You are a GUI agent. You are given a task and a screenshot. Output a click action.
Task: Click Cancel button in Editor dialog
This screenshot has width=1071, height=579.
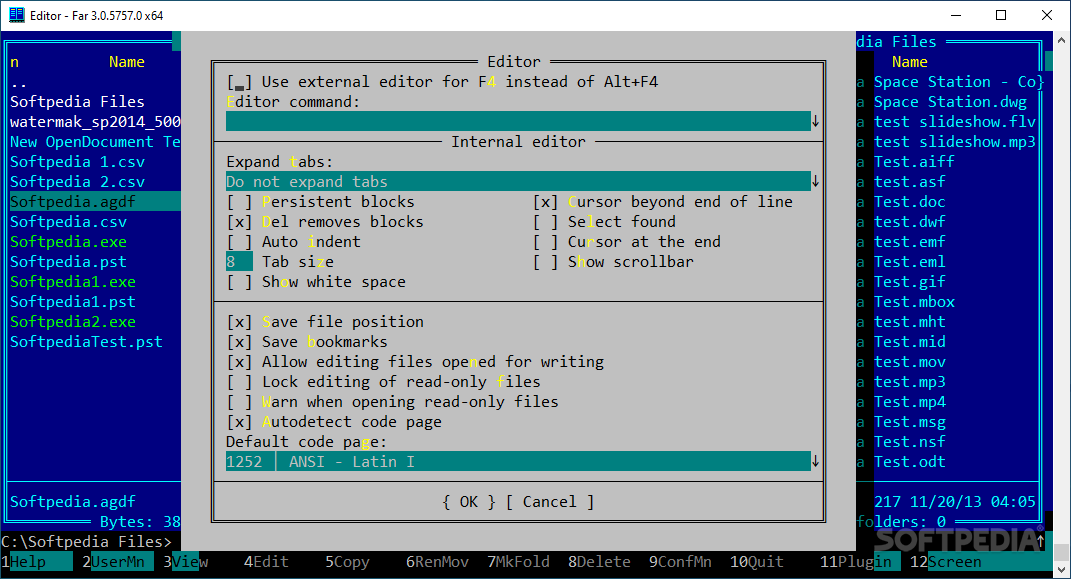tap(550, 502)
